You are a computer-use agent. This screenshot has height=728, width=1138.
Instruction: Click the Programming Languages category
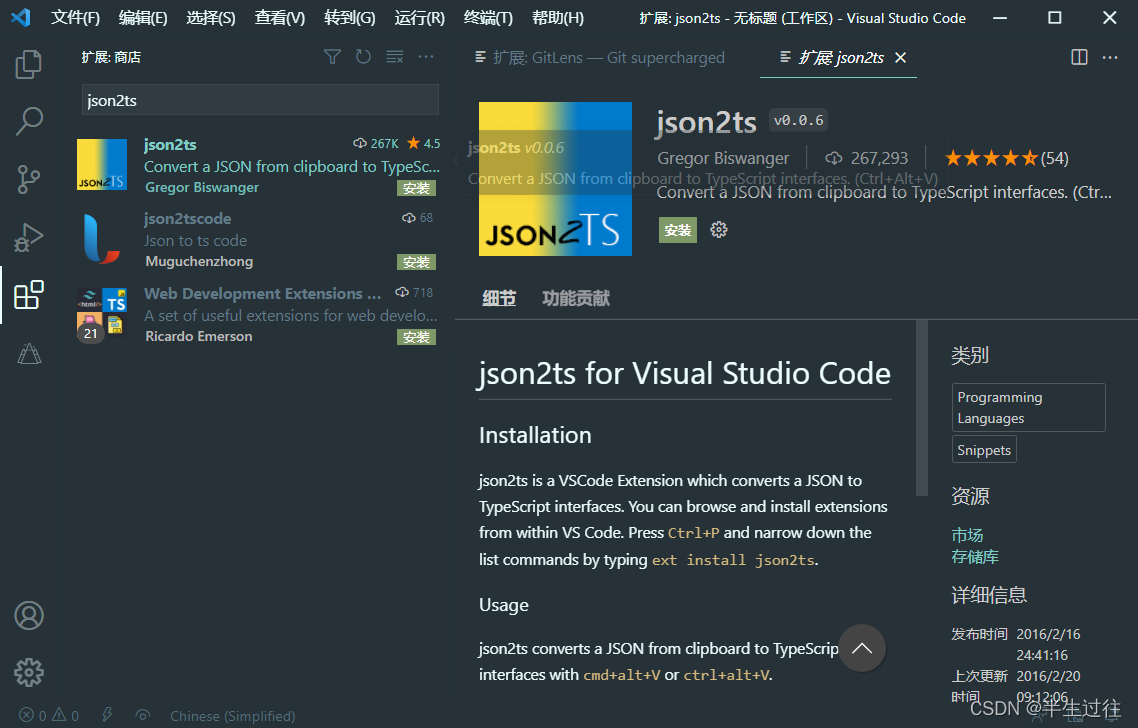pos(1028,407)
